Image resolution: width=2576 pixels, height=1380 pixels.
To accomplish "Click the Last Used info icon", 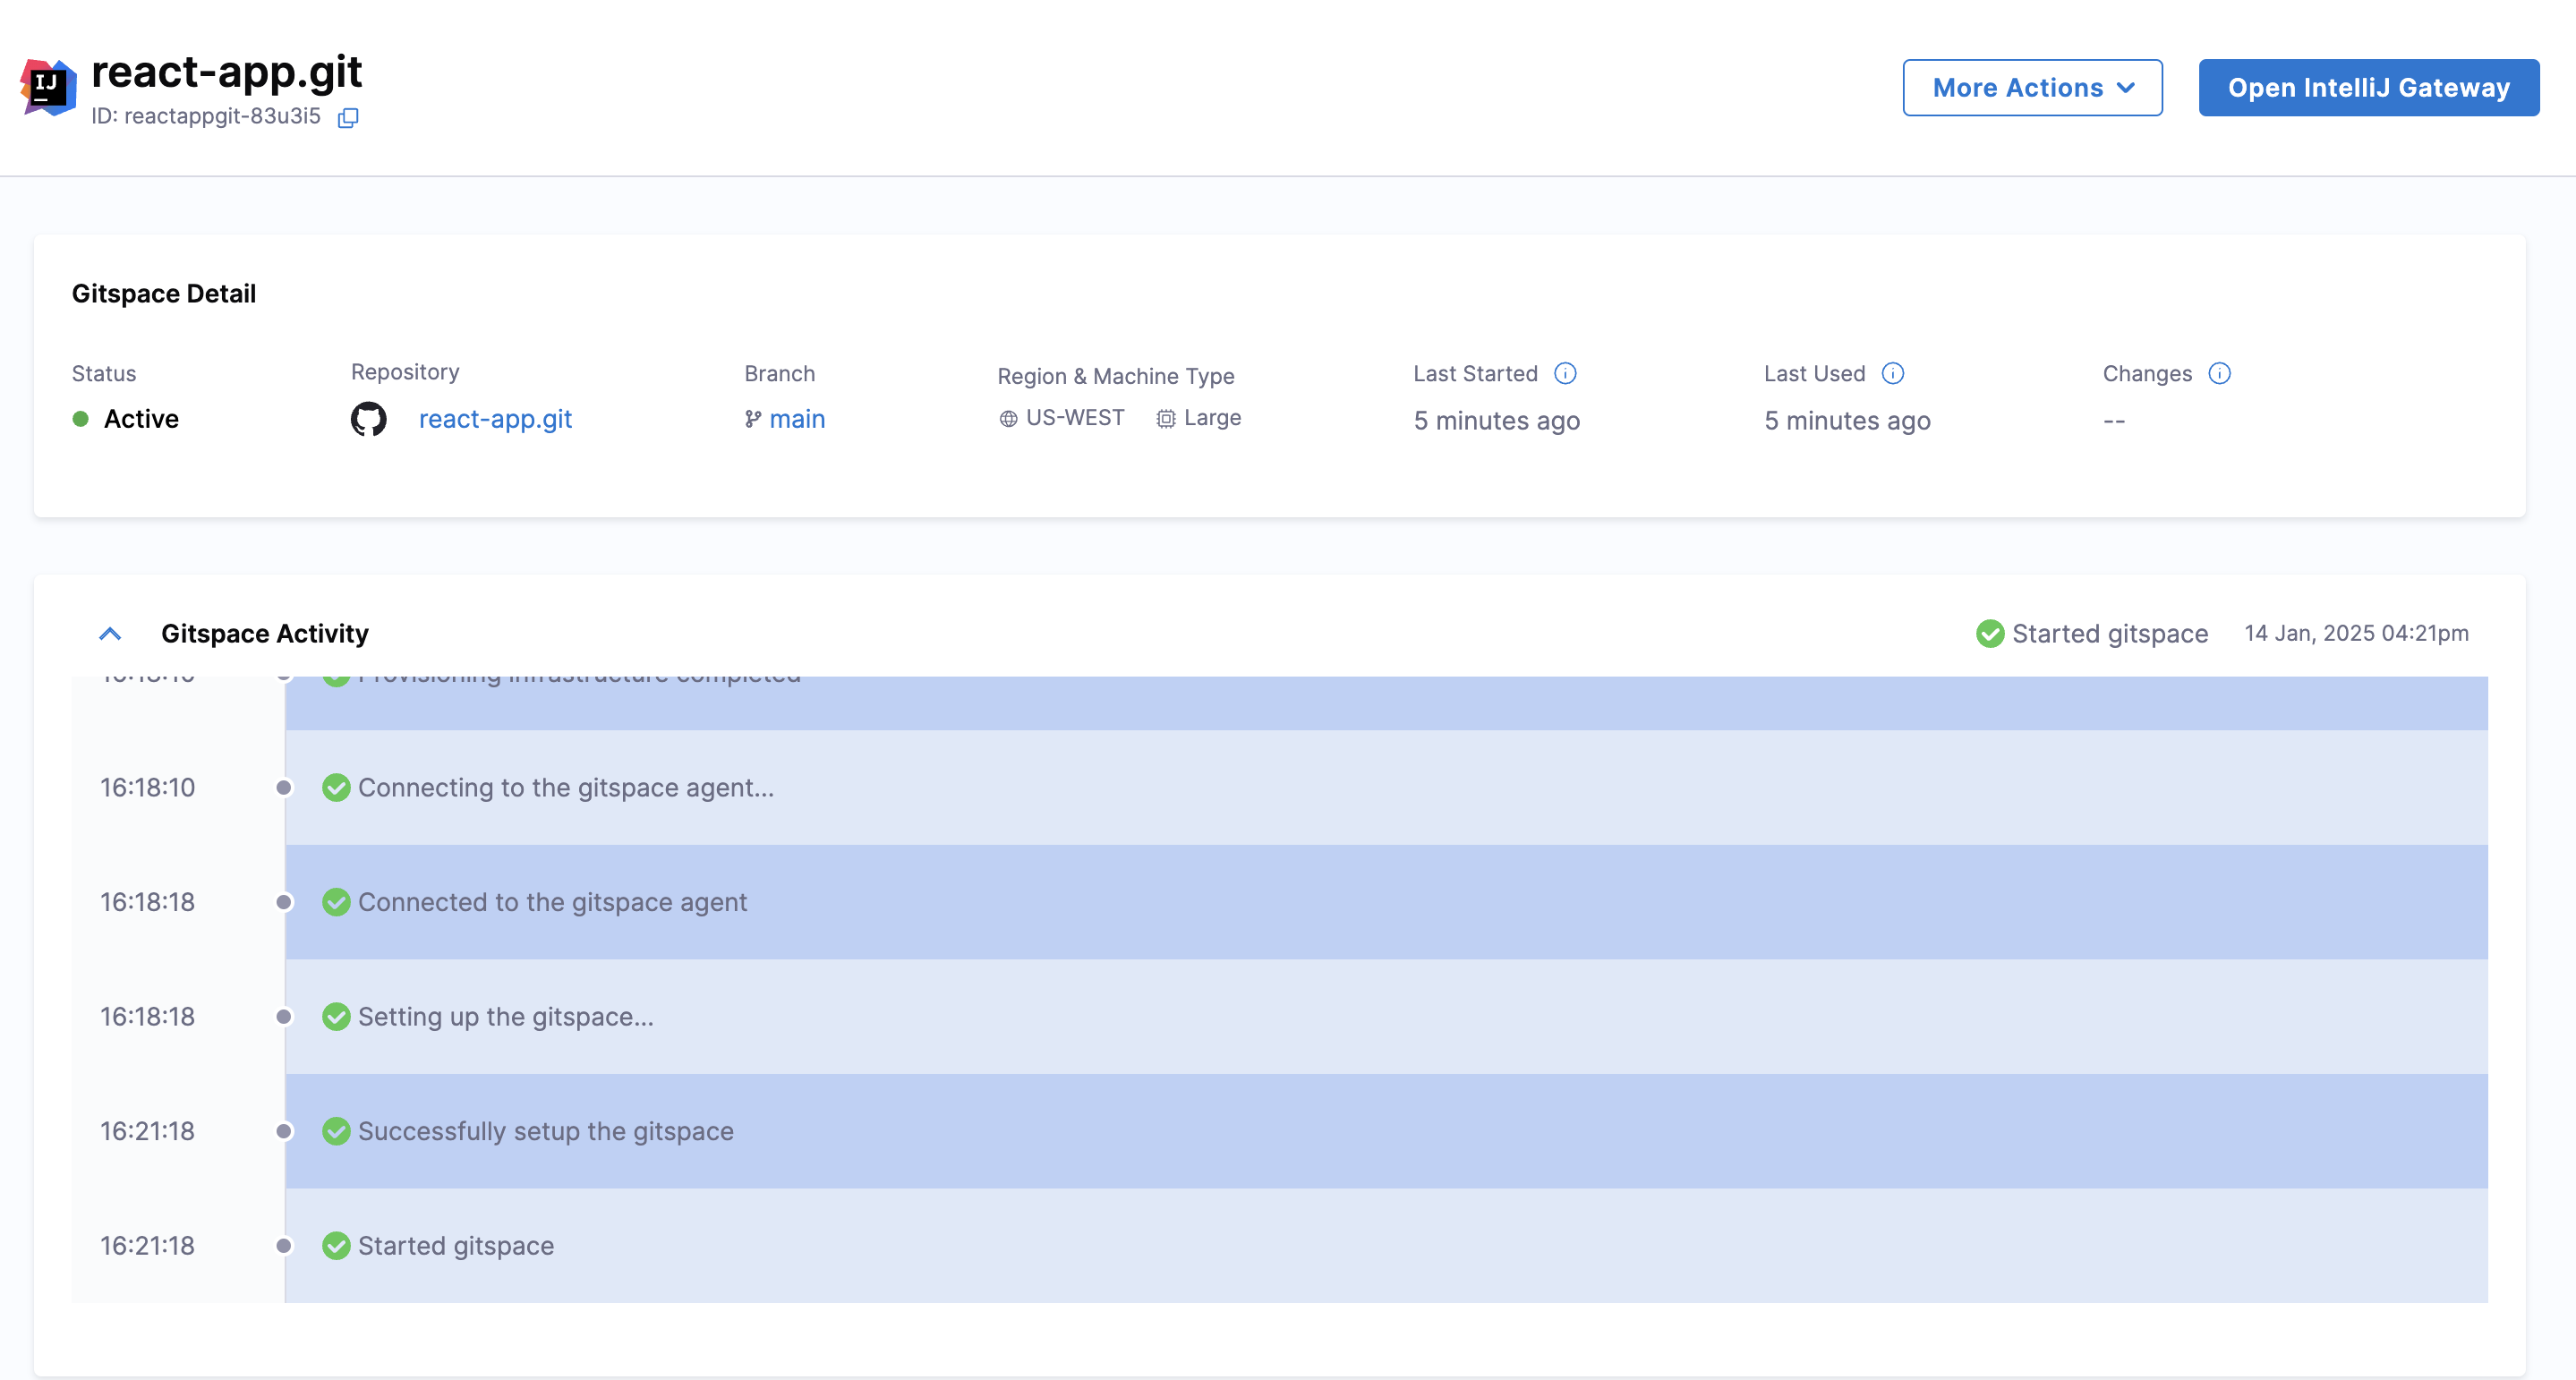I will [1892, 373].
